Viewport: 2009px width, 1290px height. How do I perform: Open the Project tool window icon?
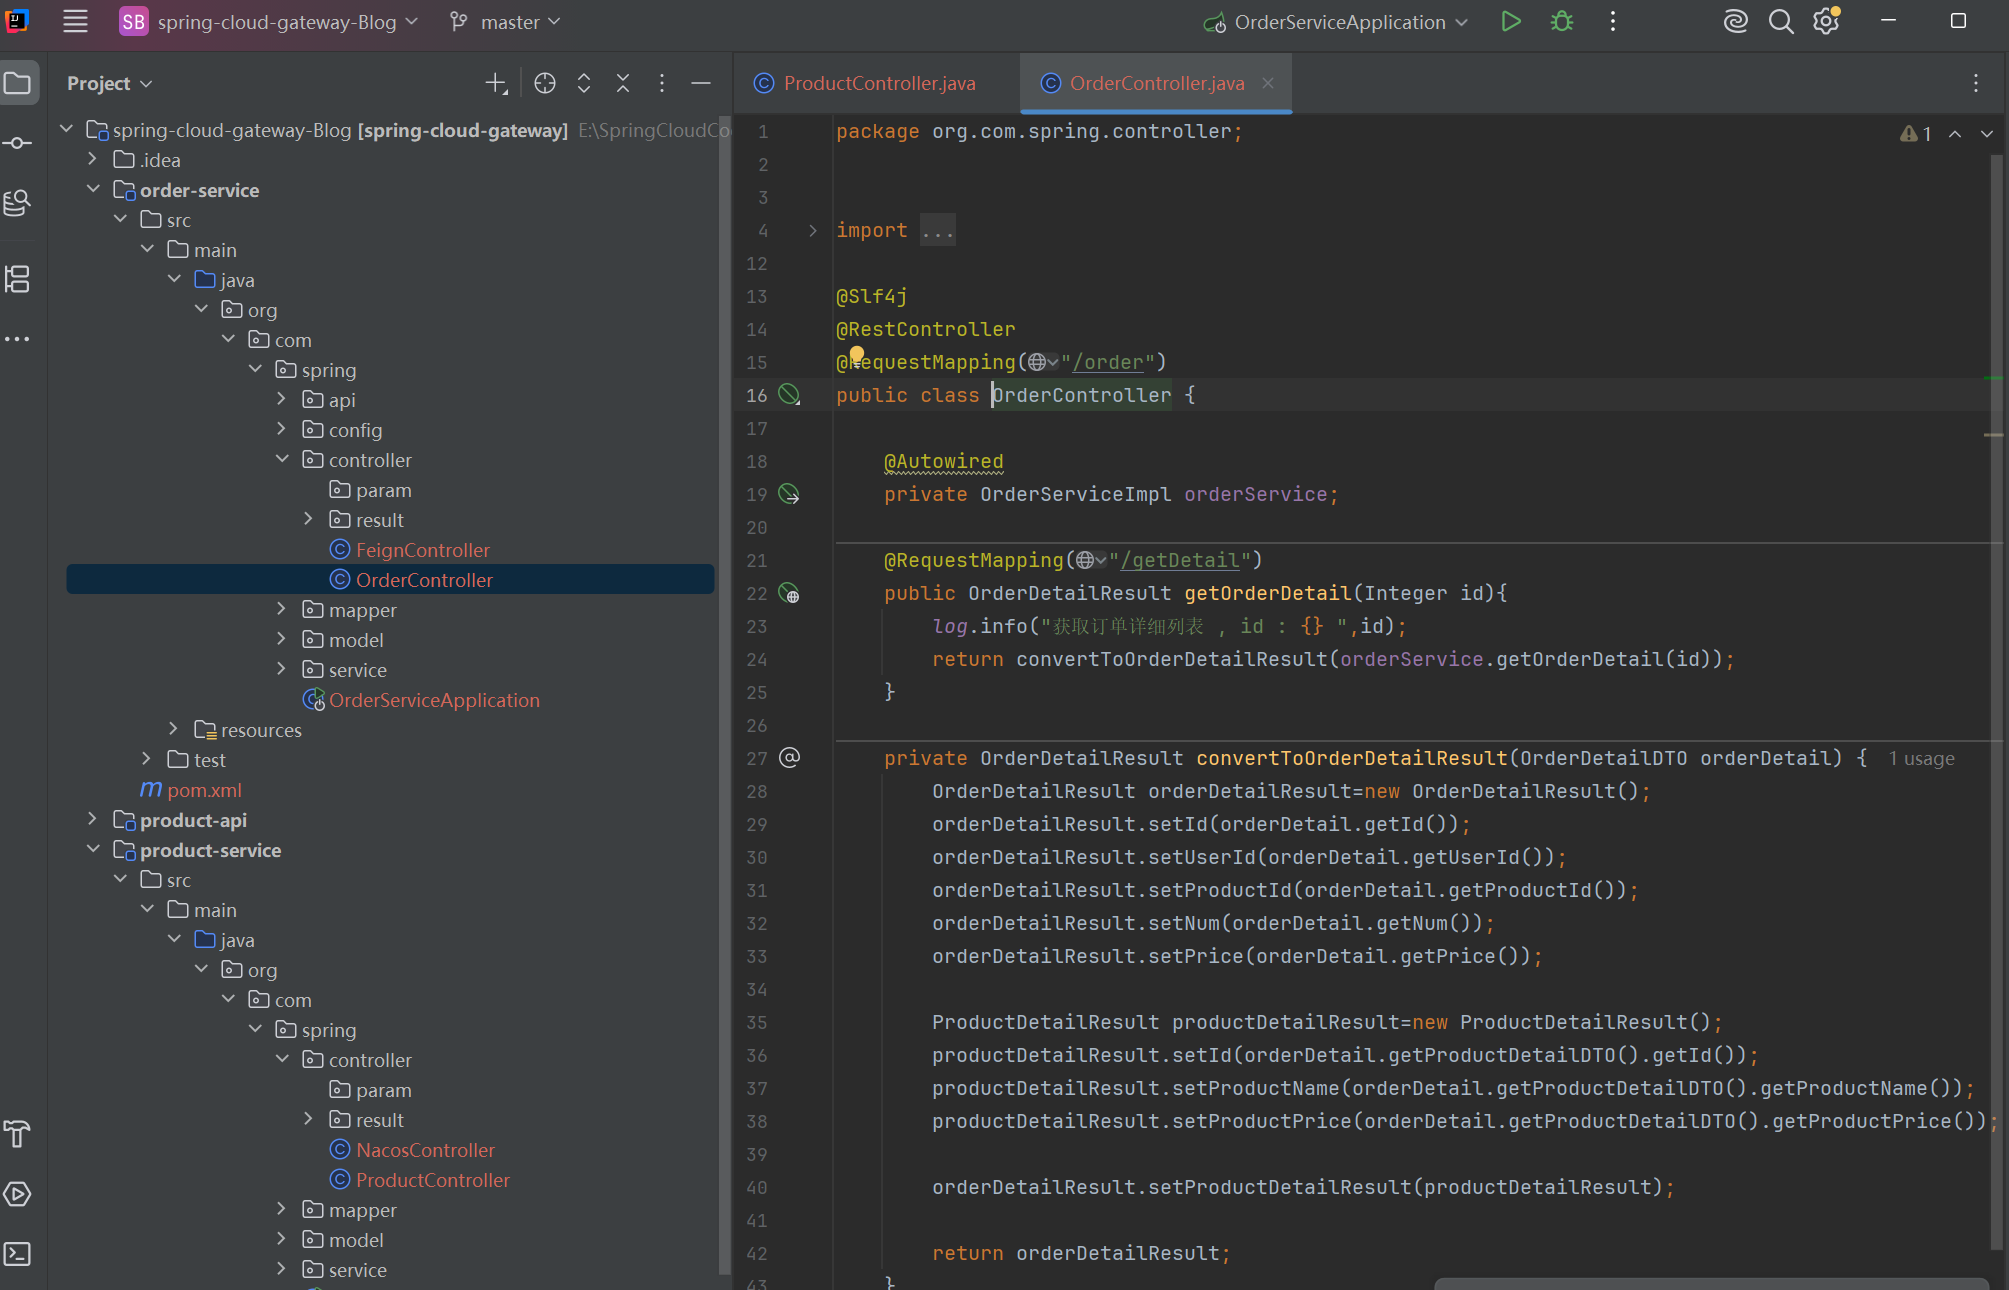pos(18,83)
